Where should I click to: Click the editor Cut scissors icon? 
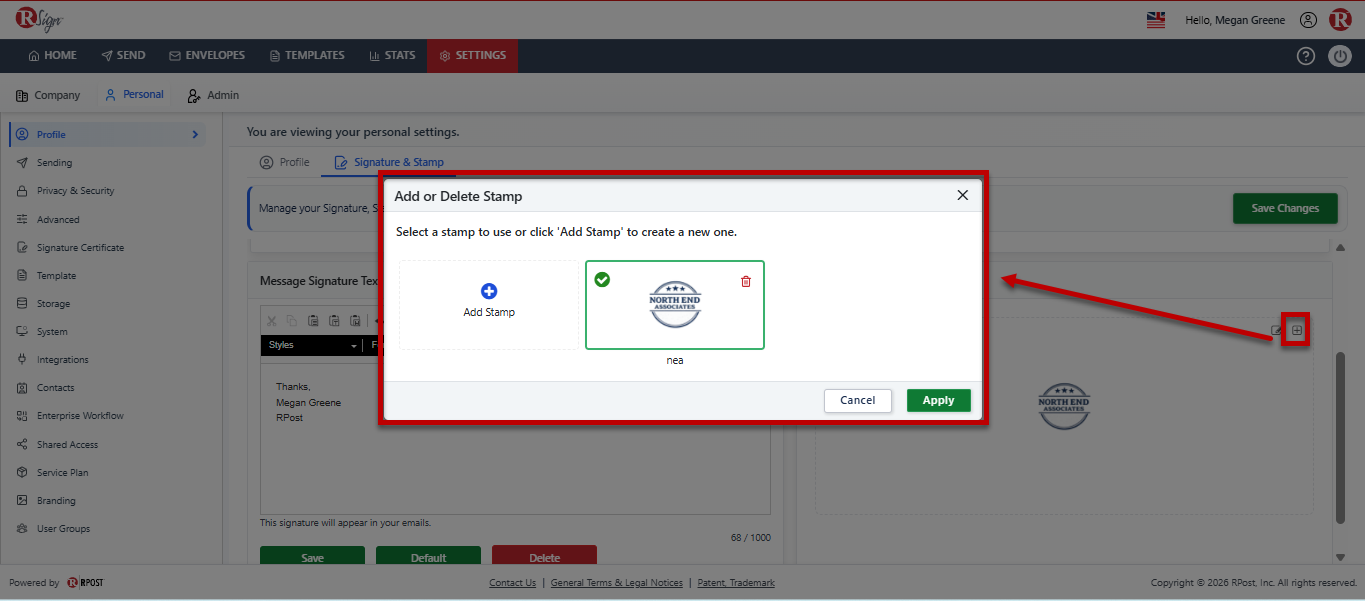click(x=271, y=321)
